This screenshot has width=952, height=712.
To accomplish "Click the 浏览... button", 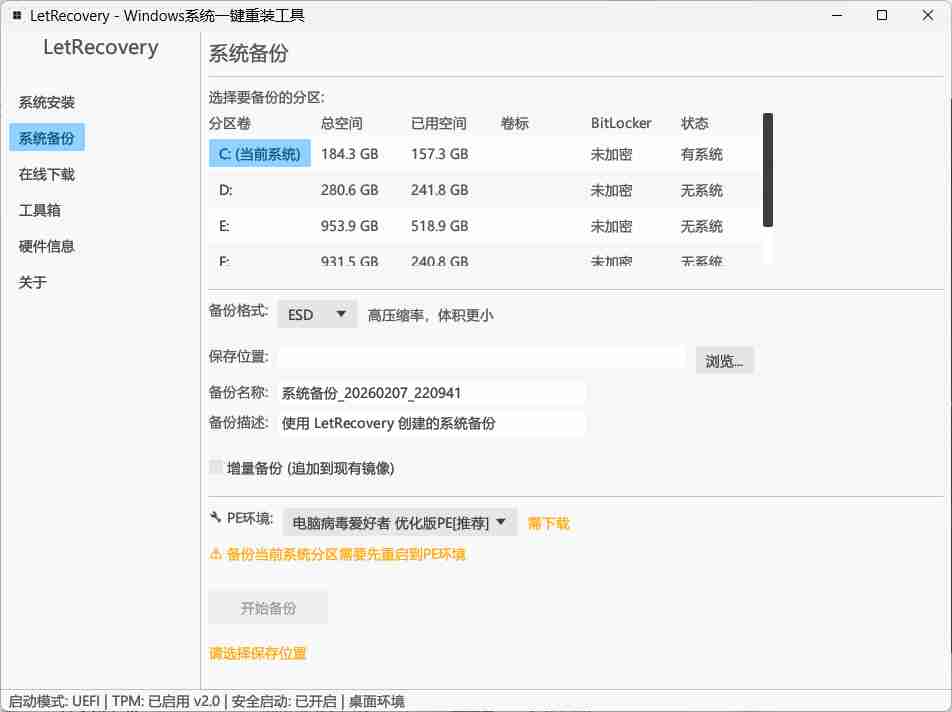I will (724, 361).
